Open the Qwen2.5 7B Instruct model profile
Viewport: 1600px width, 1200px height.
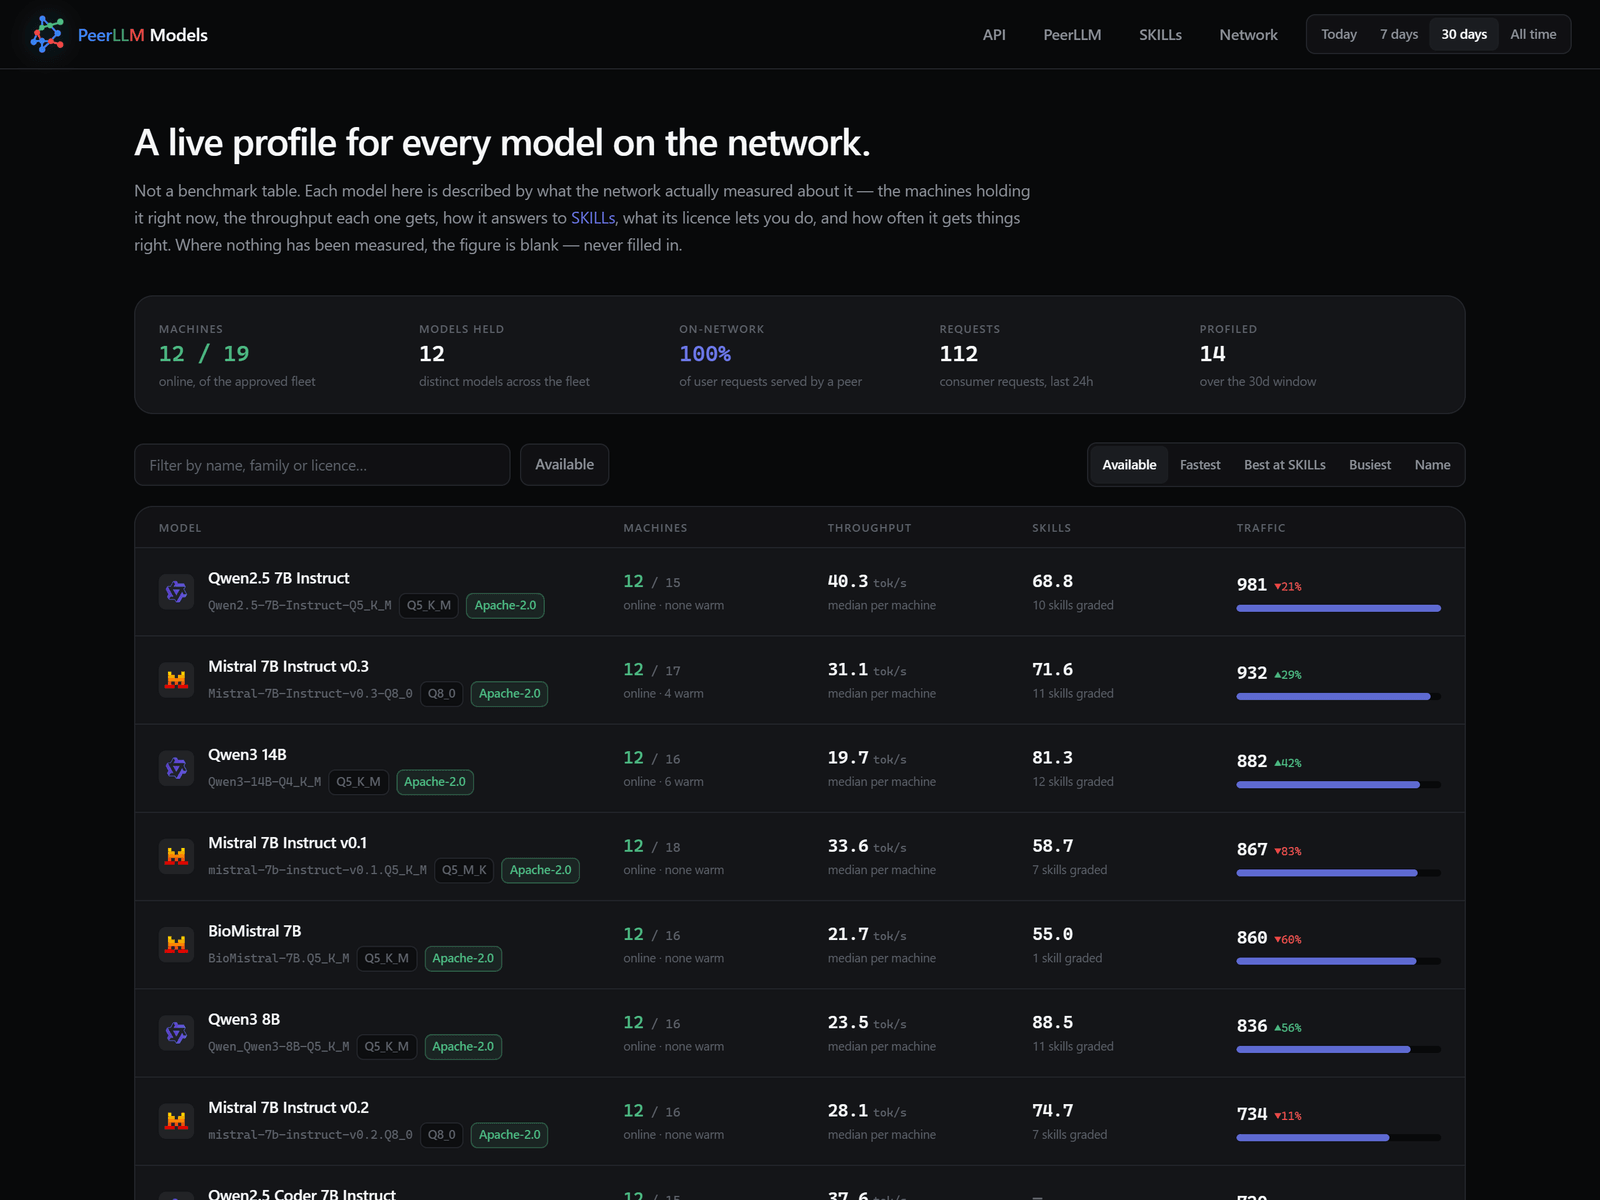tap(279, 578)
